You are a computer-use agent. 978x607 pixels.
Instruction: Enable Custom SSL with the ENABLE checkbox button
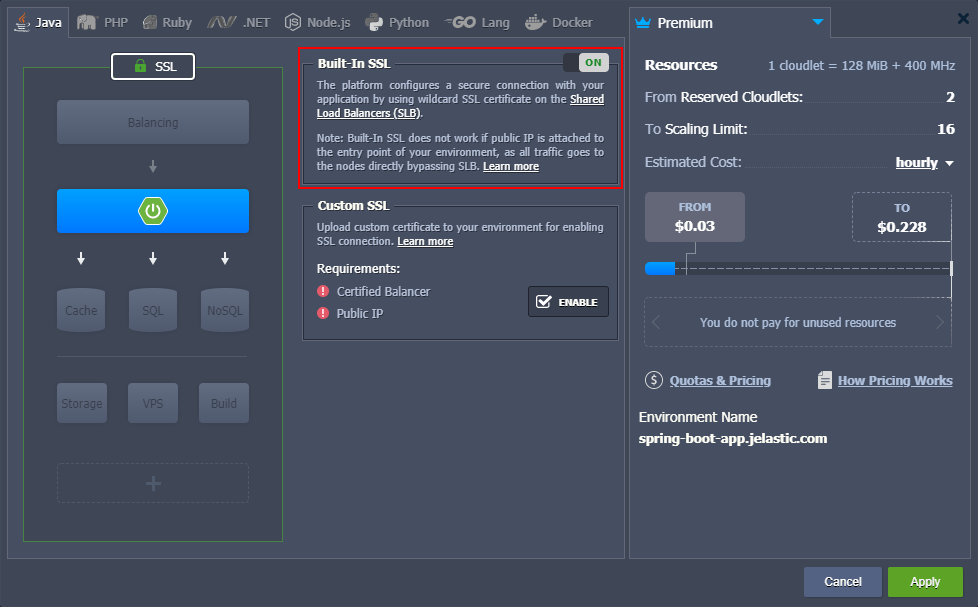coord(568,302)
